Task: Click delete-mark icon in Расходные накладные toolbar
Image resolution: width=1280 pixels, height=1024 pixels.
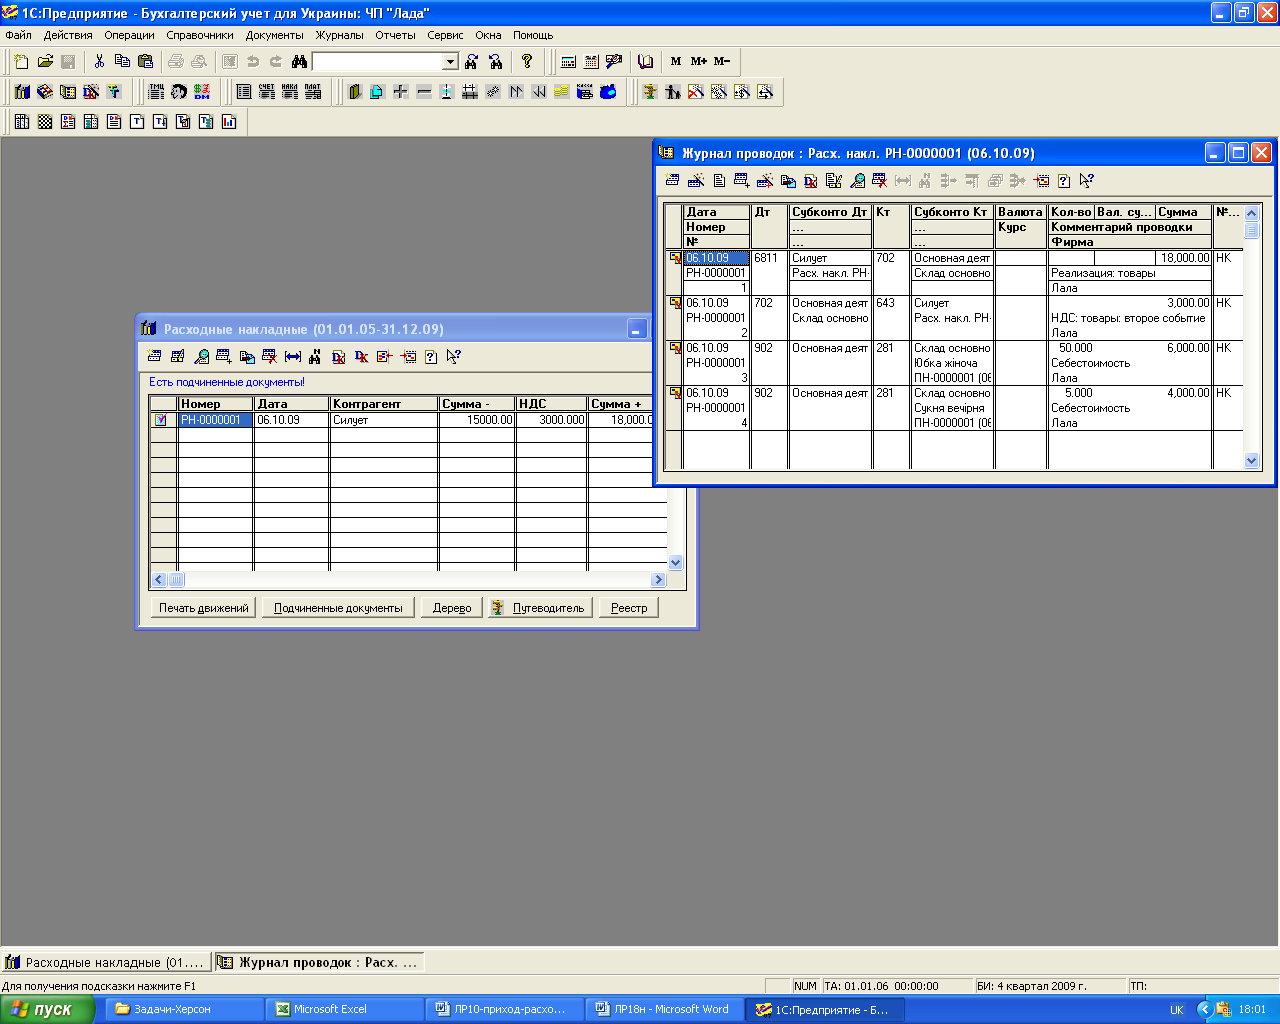Action: [269, 357]
